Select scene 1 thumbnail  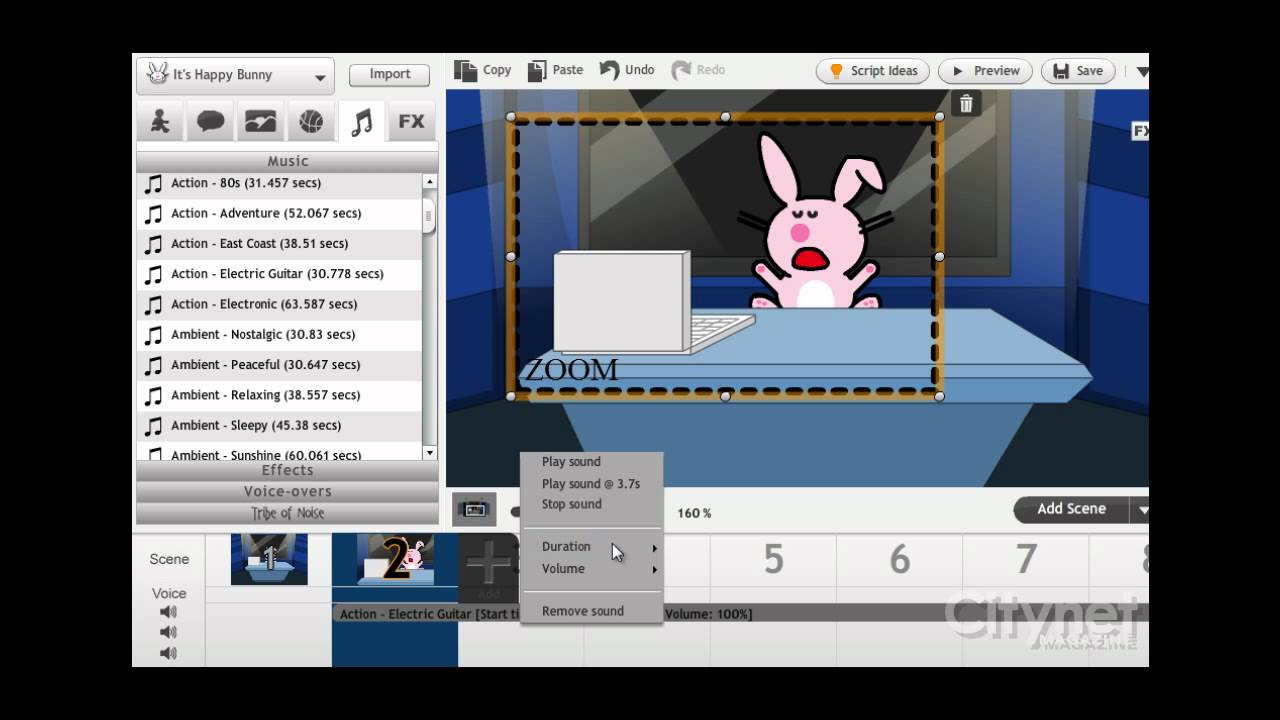(269, 559)
